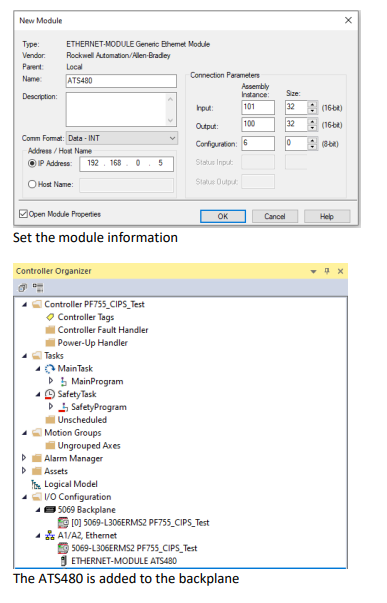Viewport: 387px width, 603px height.
Task: Select ETHERNET-MODULE ATS480 in tree
Action: point(124,561)
